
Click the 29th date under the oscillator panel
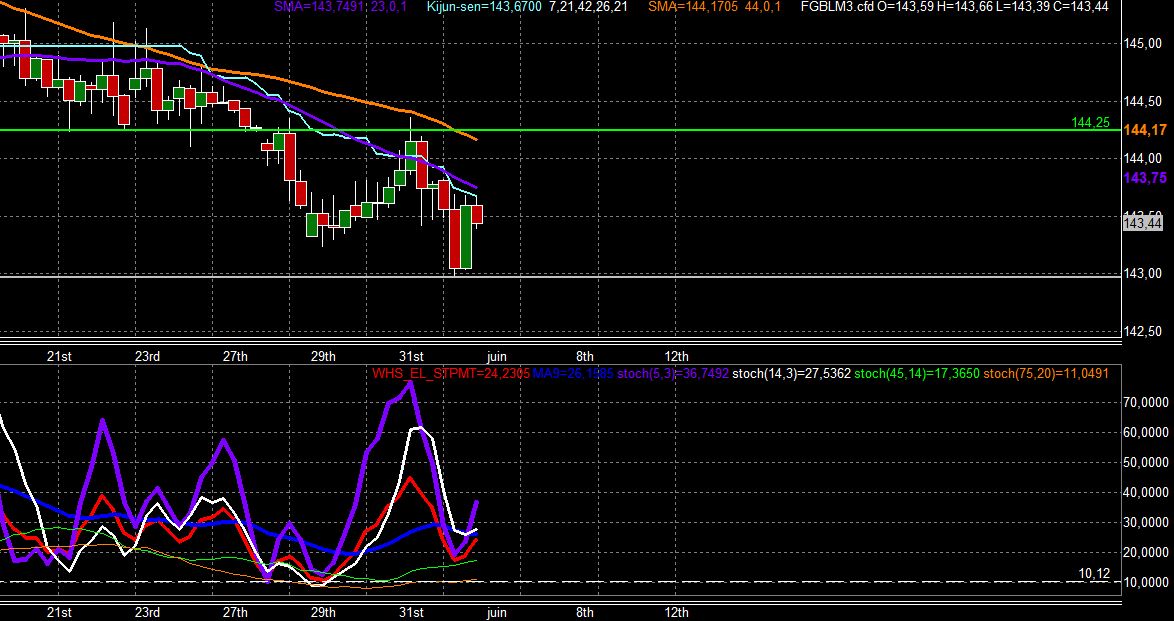(x=323, y=612)
